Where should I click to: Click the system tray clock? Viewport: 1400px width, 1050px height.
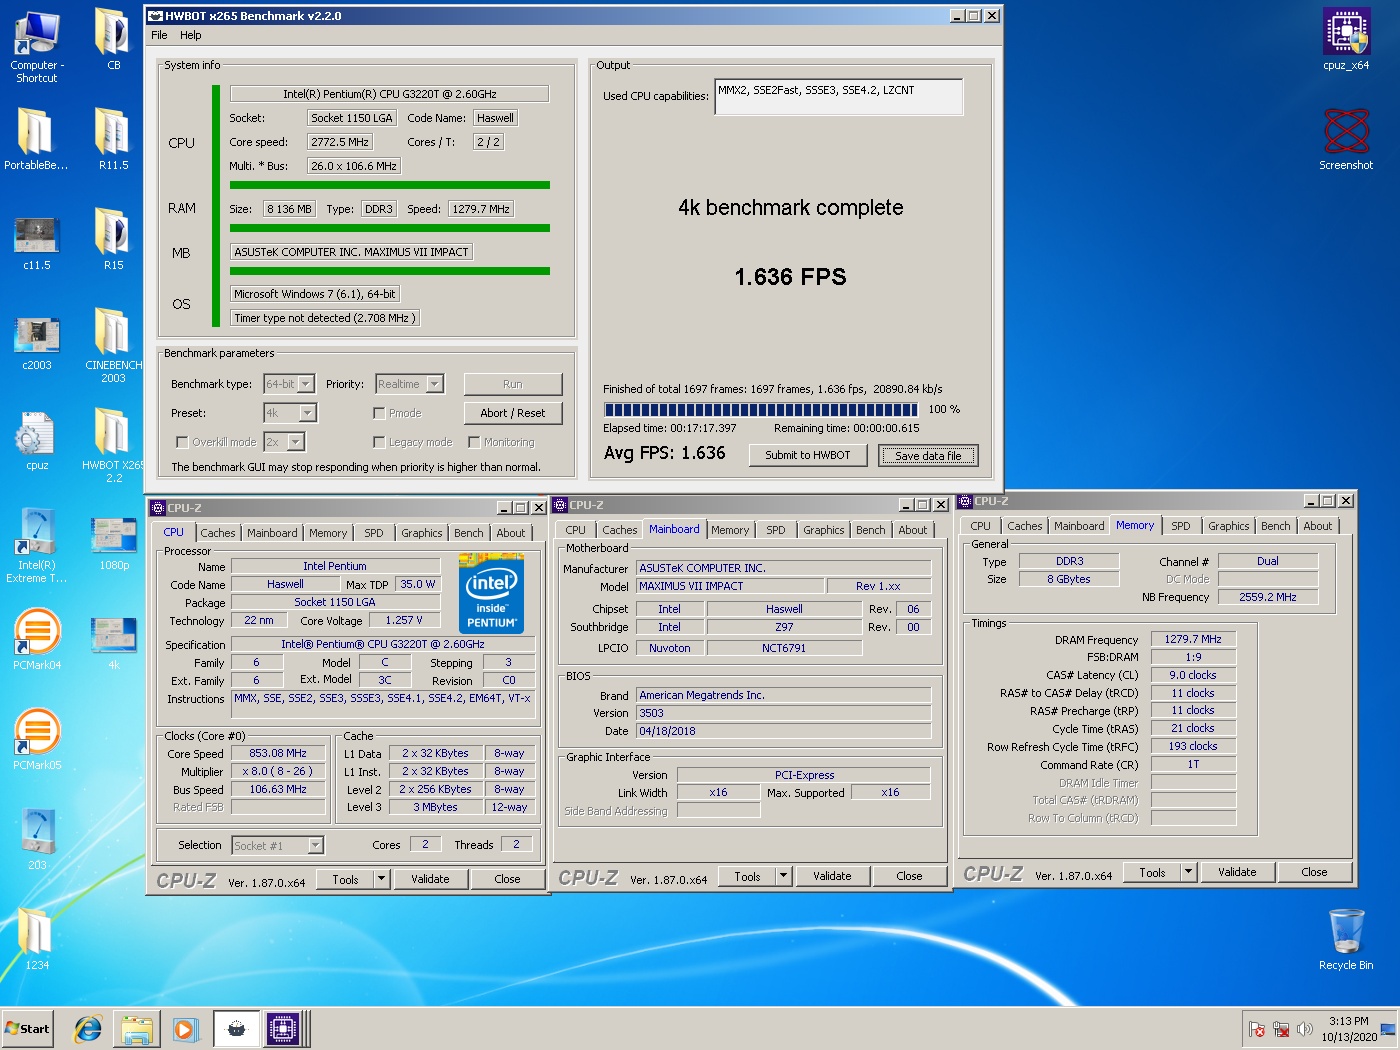(1349, 1029)
